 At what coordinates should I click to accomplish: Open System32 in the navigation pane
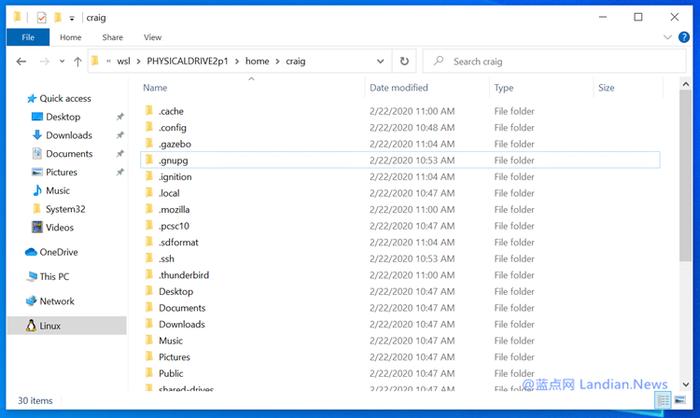pyautogui.click(x=58, y=209)
